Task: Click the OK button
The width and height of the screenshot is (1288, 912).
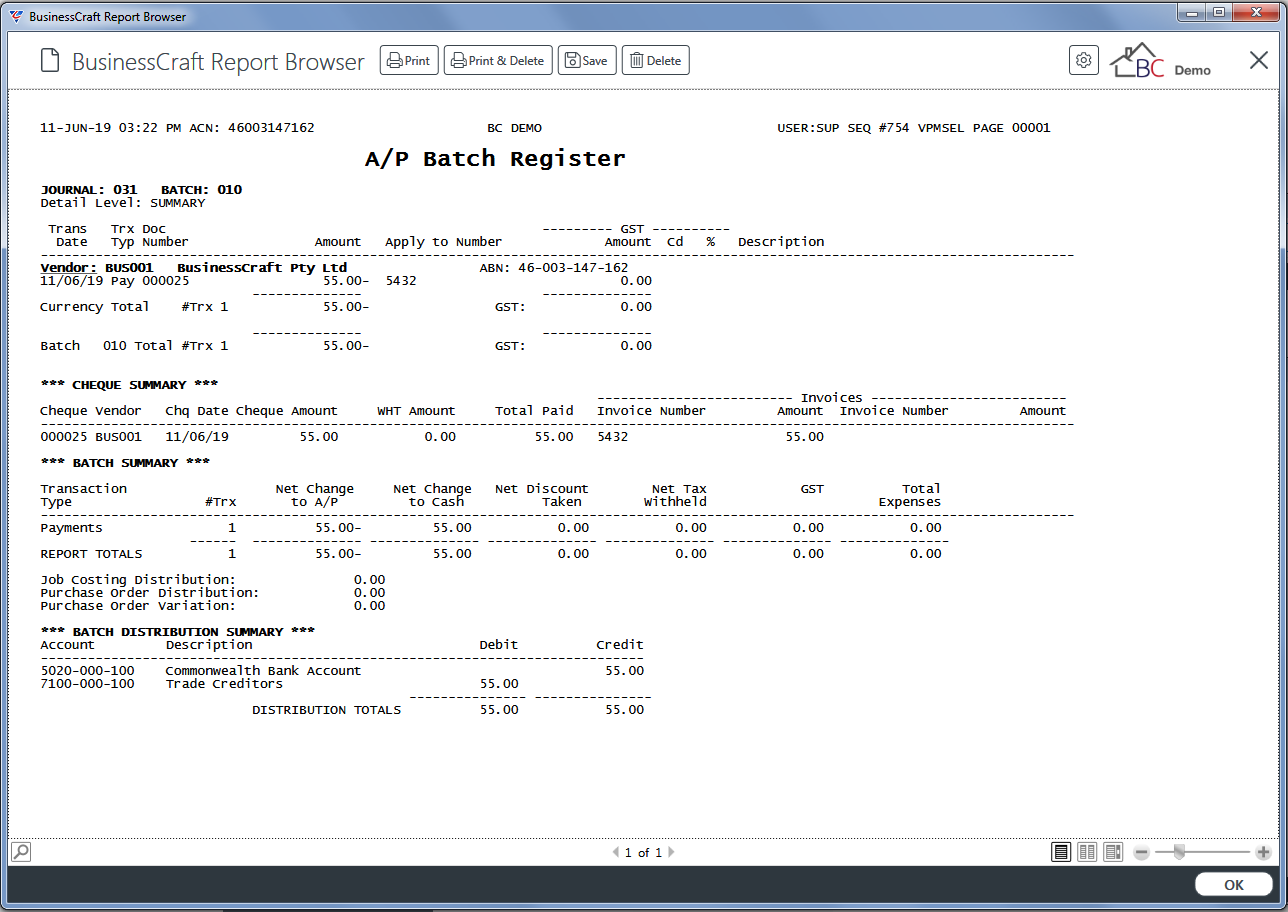Action: point(1234,885)
